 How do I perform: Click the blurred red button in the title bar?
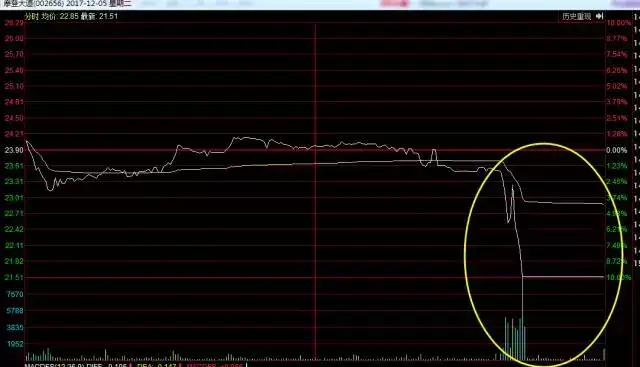click(394, 4)
